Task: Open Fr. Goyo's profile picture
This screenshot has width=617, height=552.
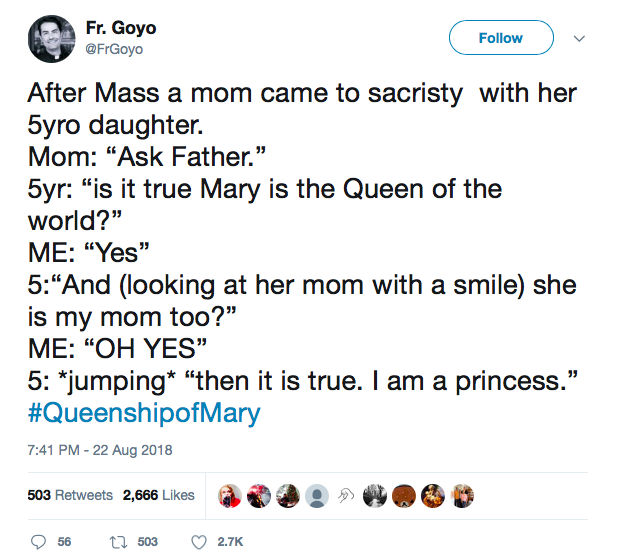Action: click(x=45, y=39)
